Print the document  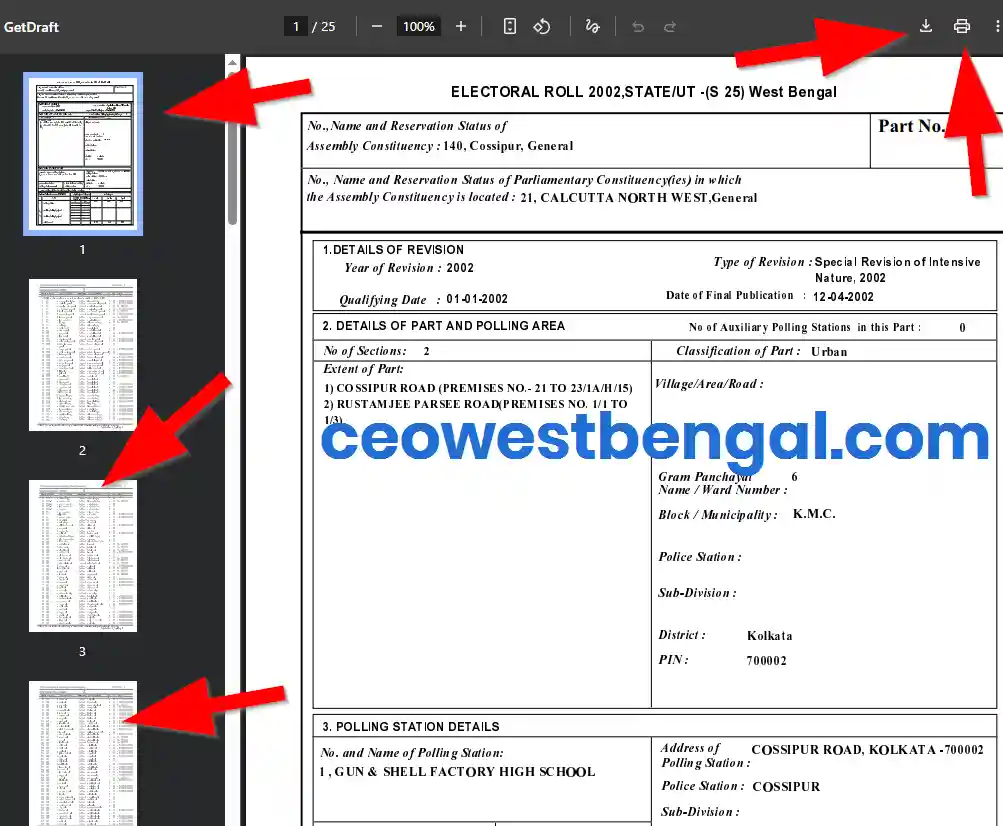(x=961, y=26)
